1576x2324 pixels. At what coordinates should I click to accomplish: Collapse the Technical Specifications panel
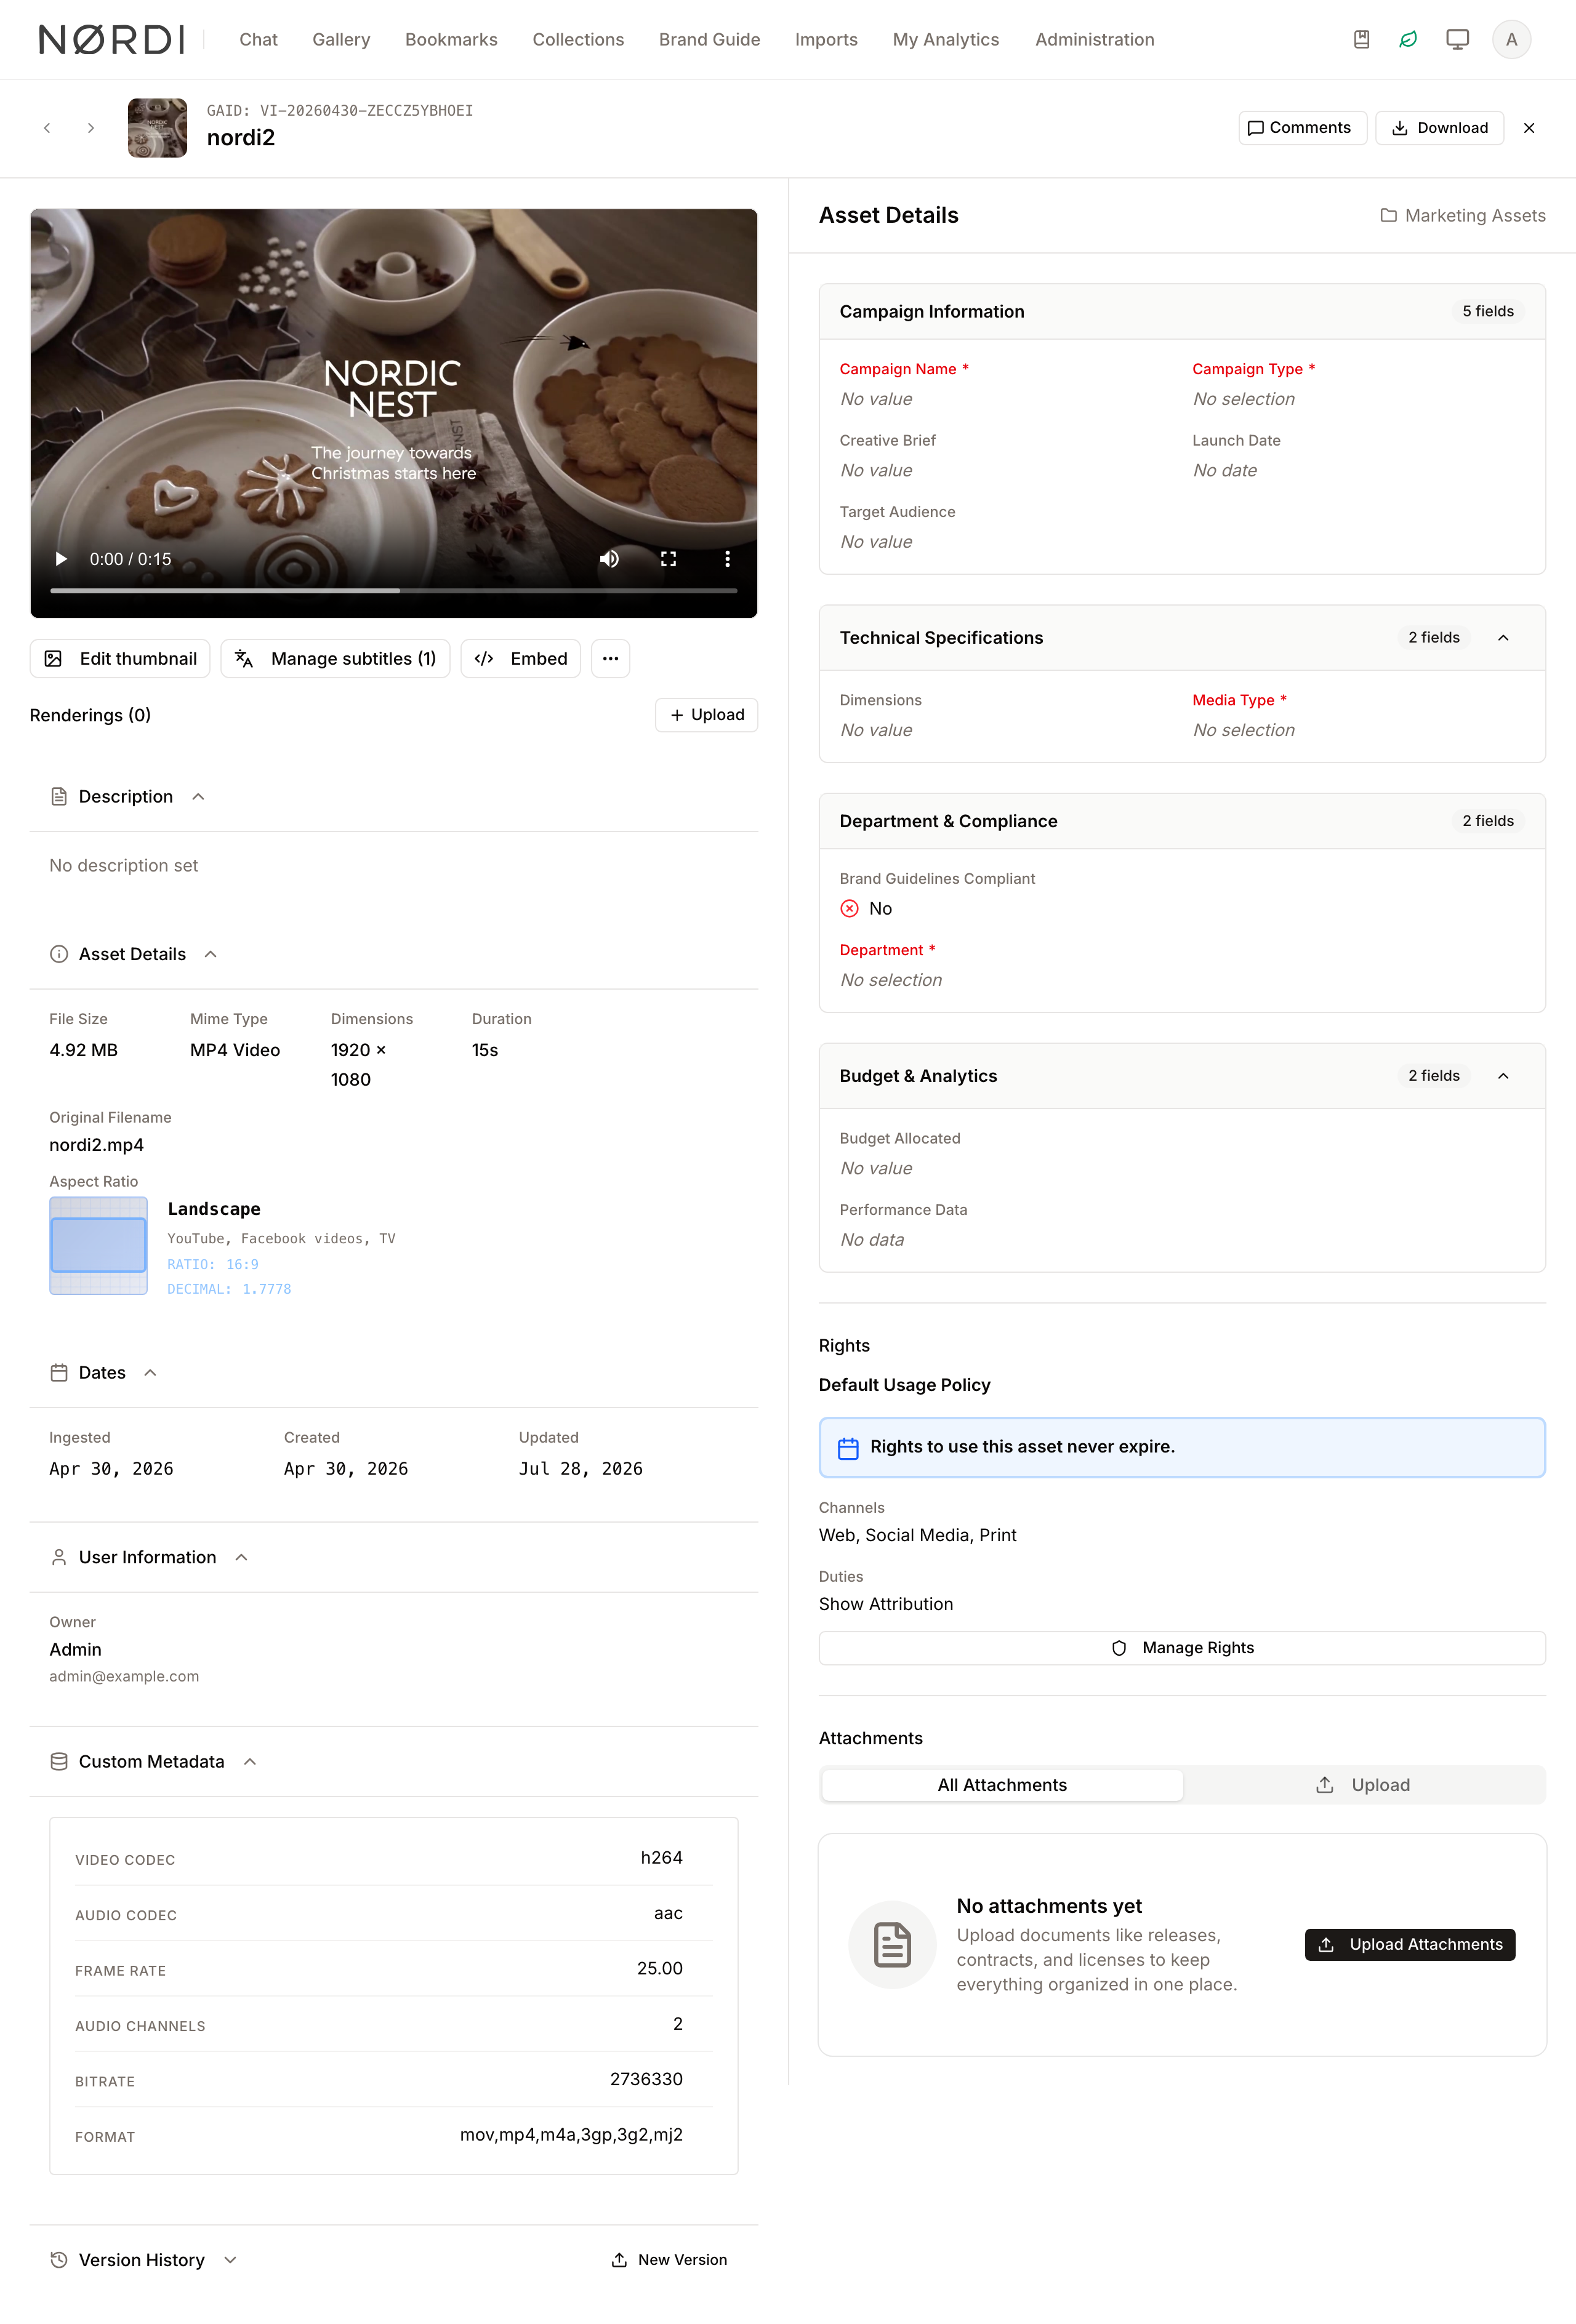(x=1503, y=638)
